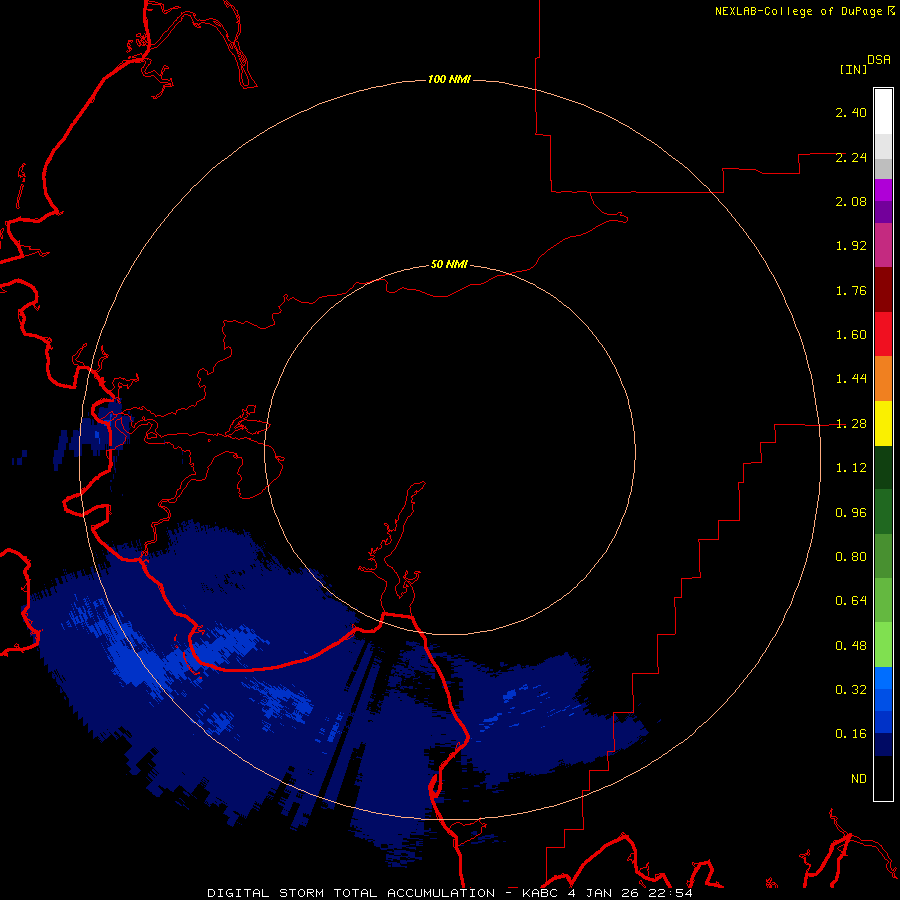
Task: Pick the lime green swatch near 0.48
Action: pos(883,645)
